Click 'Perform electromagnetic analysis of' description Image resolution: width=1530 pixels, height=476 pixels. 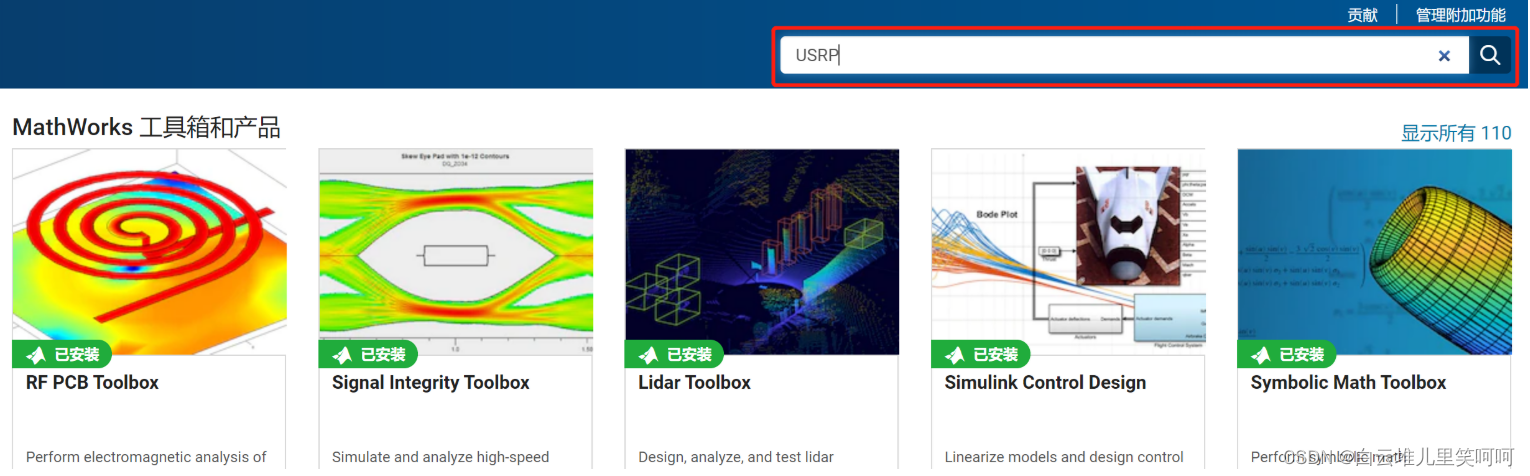[x=146, y=457]
